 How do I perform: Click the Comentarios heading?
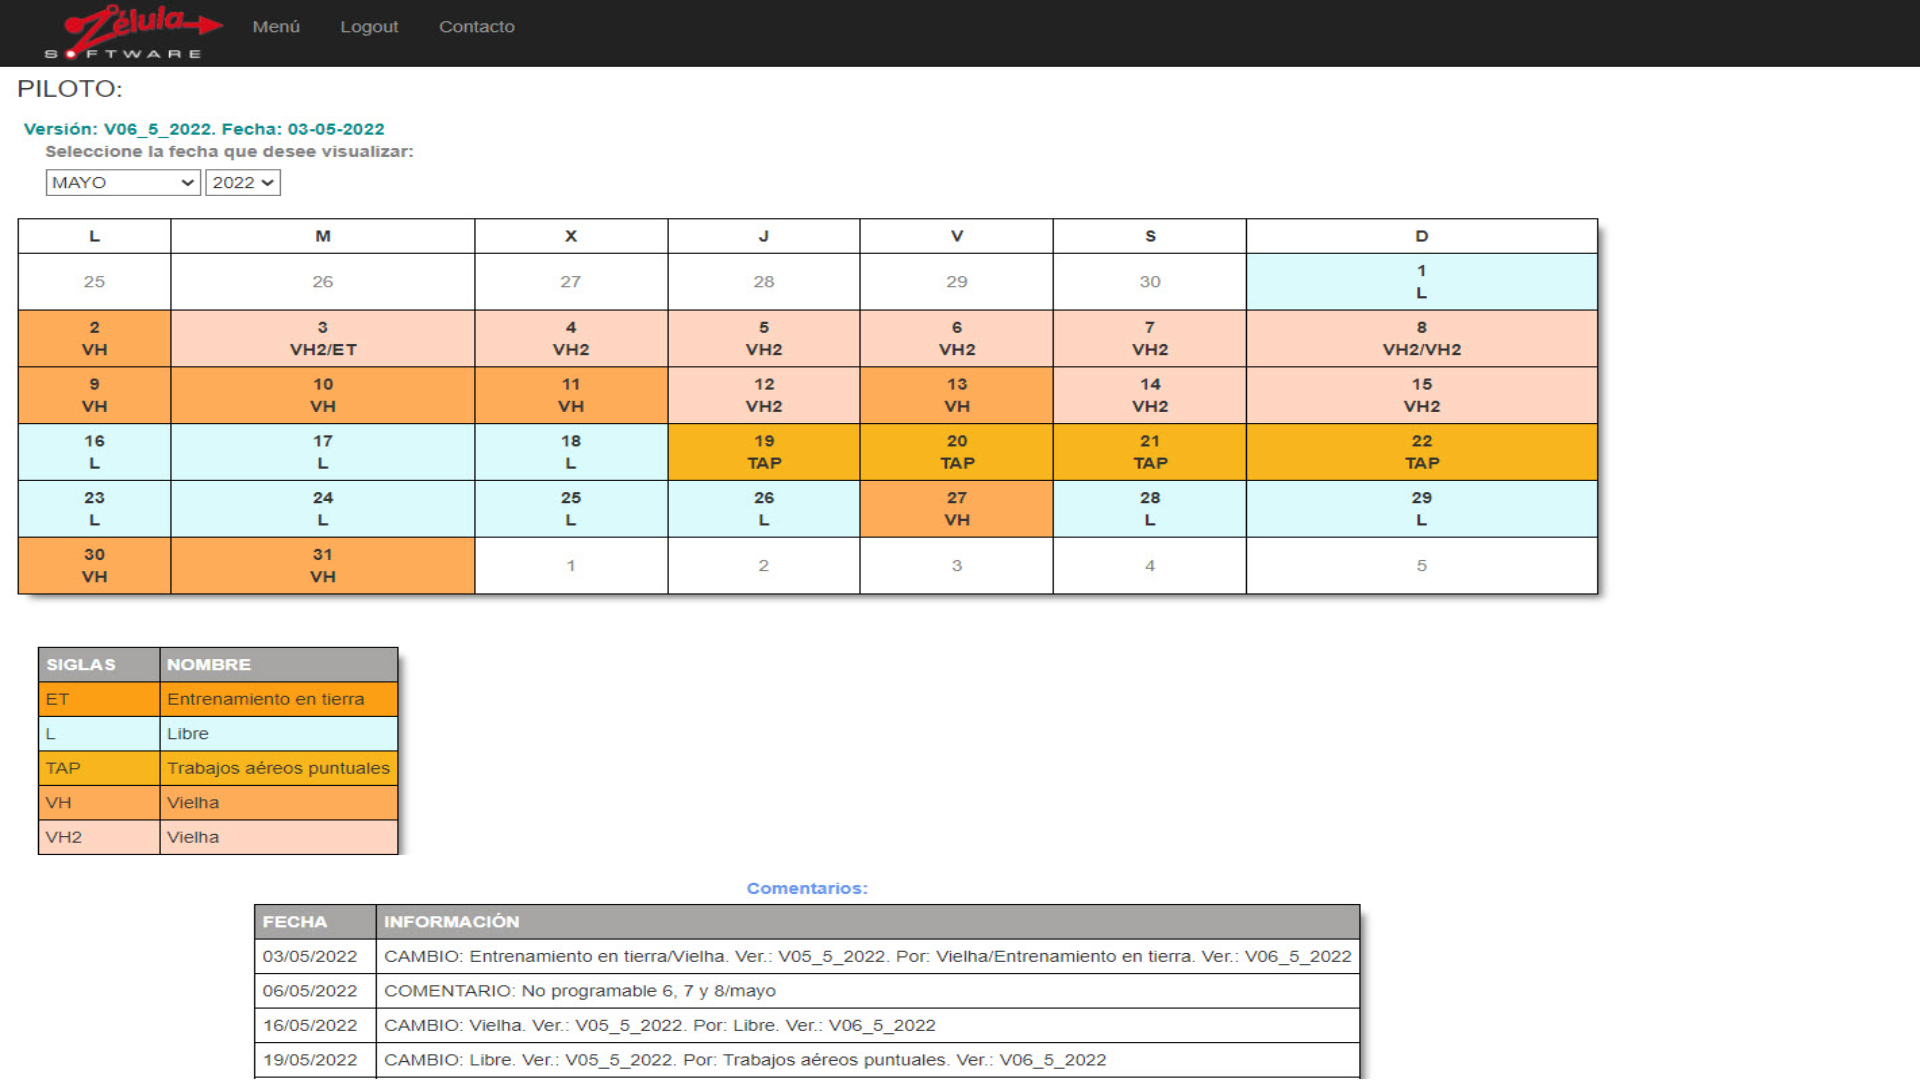(x=806, y=888)
